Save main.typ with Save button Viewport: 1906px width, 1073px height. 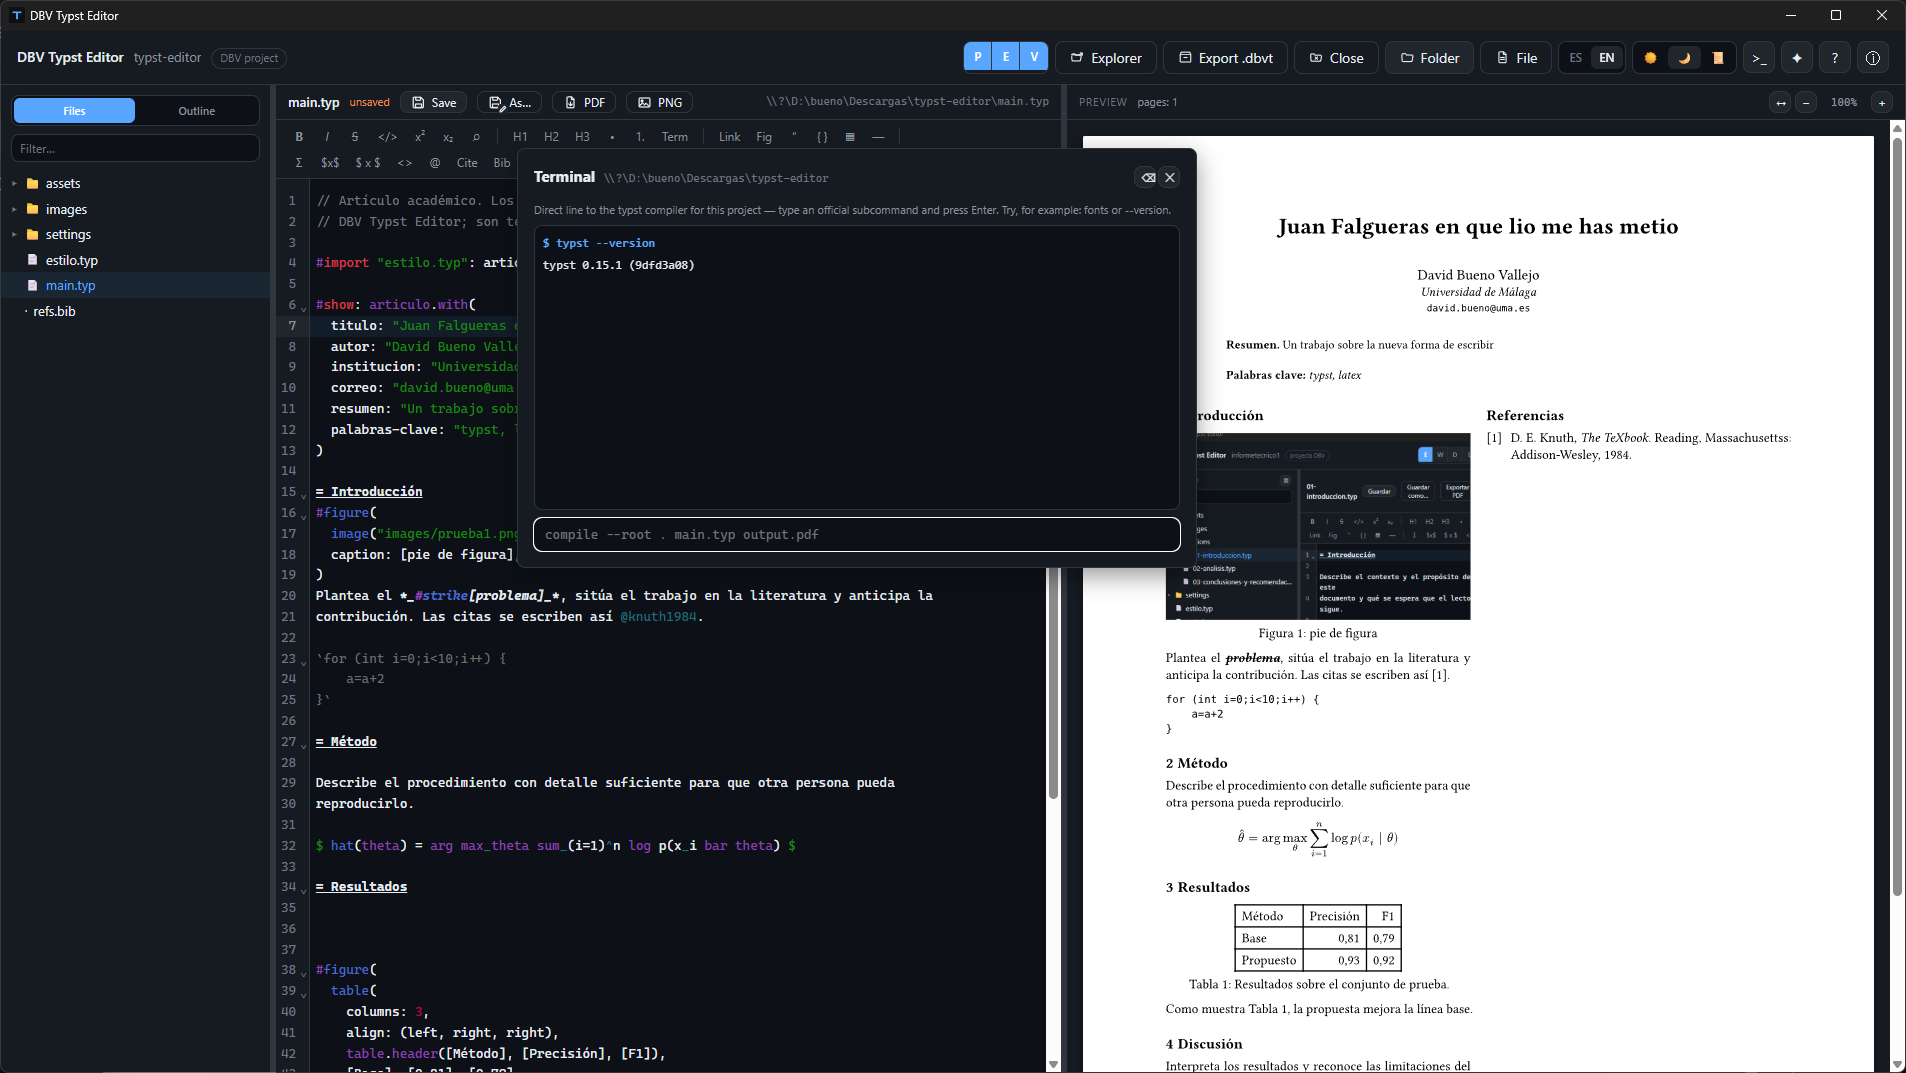tap(434, 102)
